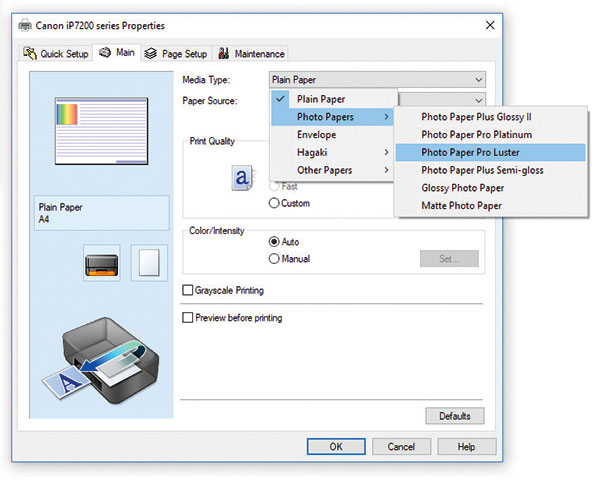Click the Set... button

(x=449, y=259)
